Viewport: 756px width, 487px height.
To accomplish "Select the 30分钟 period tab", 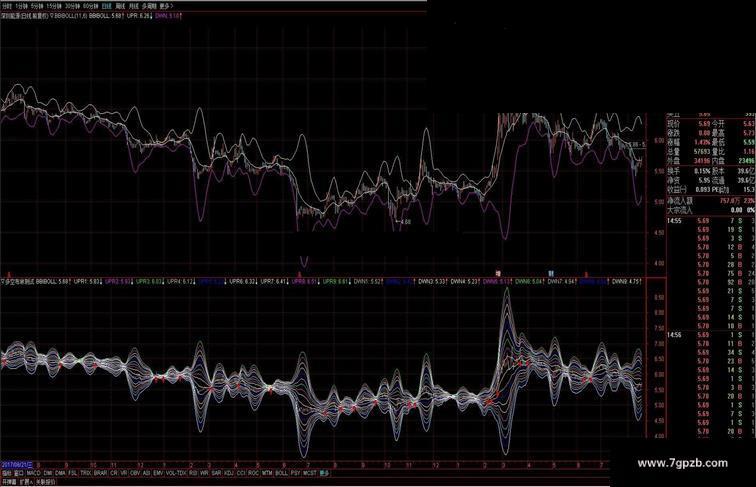I will [x=72, y=6].
